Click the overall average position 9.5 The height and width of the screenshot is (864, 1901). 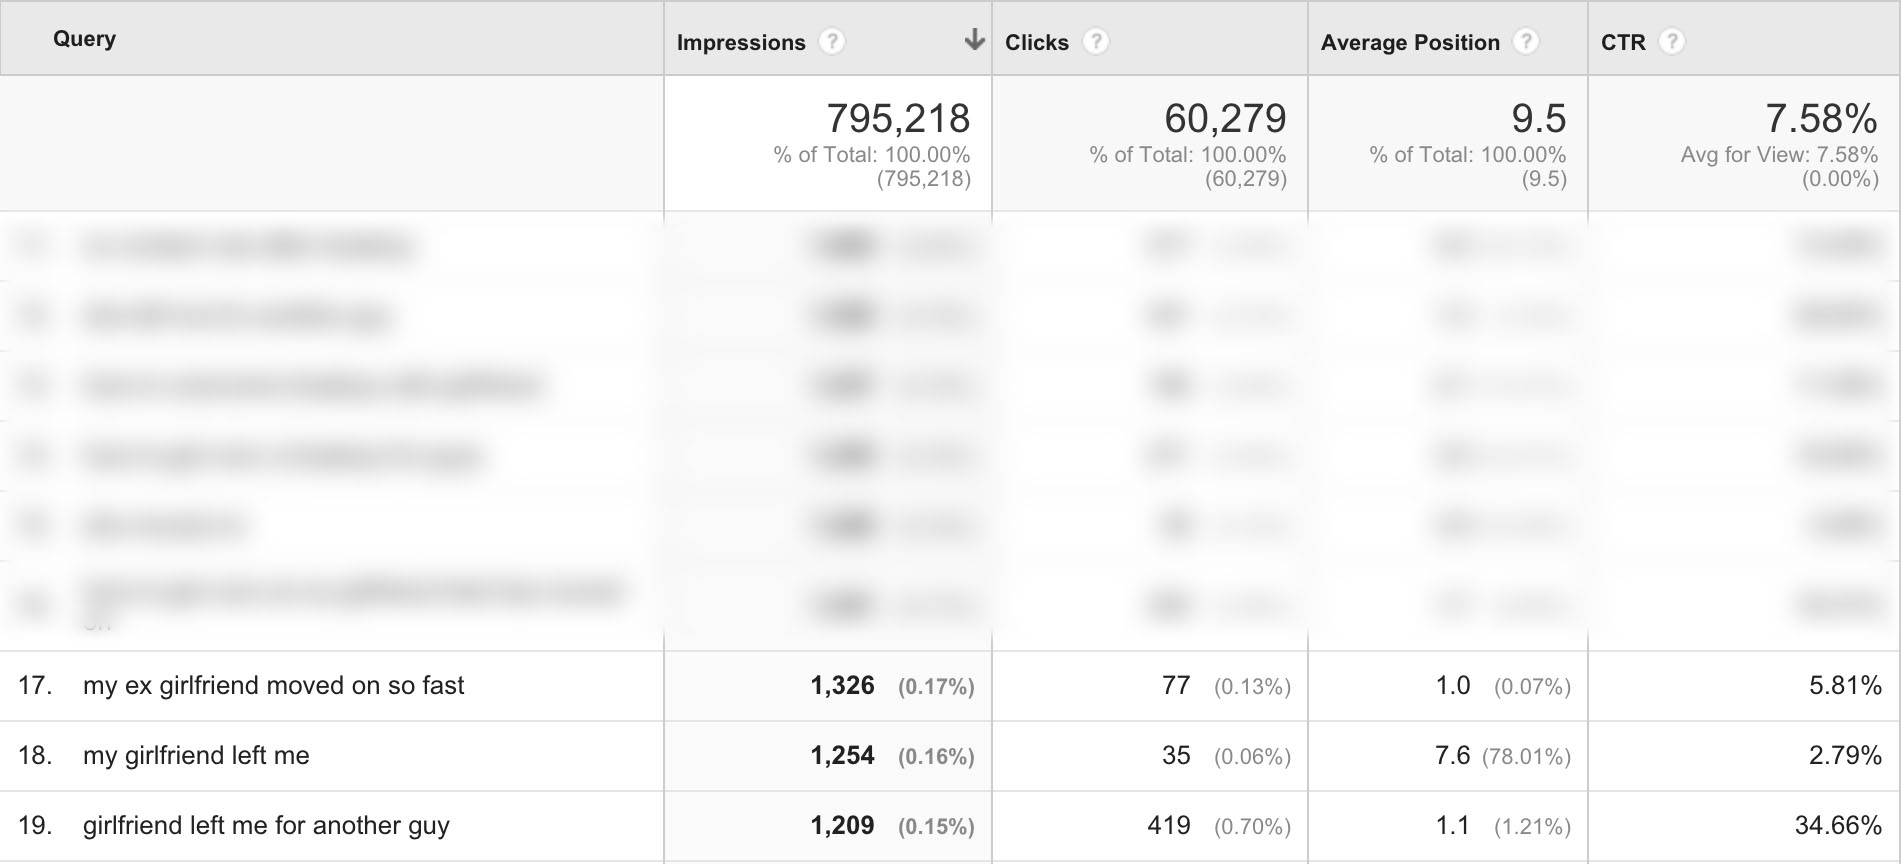click(1538, 119)
